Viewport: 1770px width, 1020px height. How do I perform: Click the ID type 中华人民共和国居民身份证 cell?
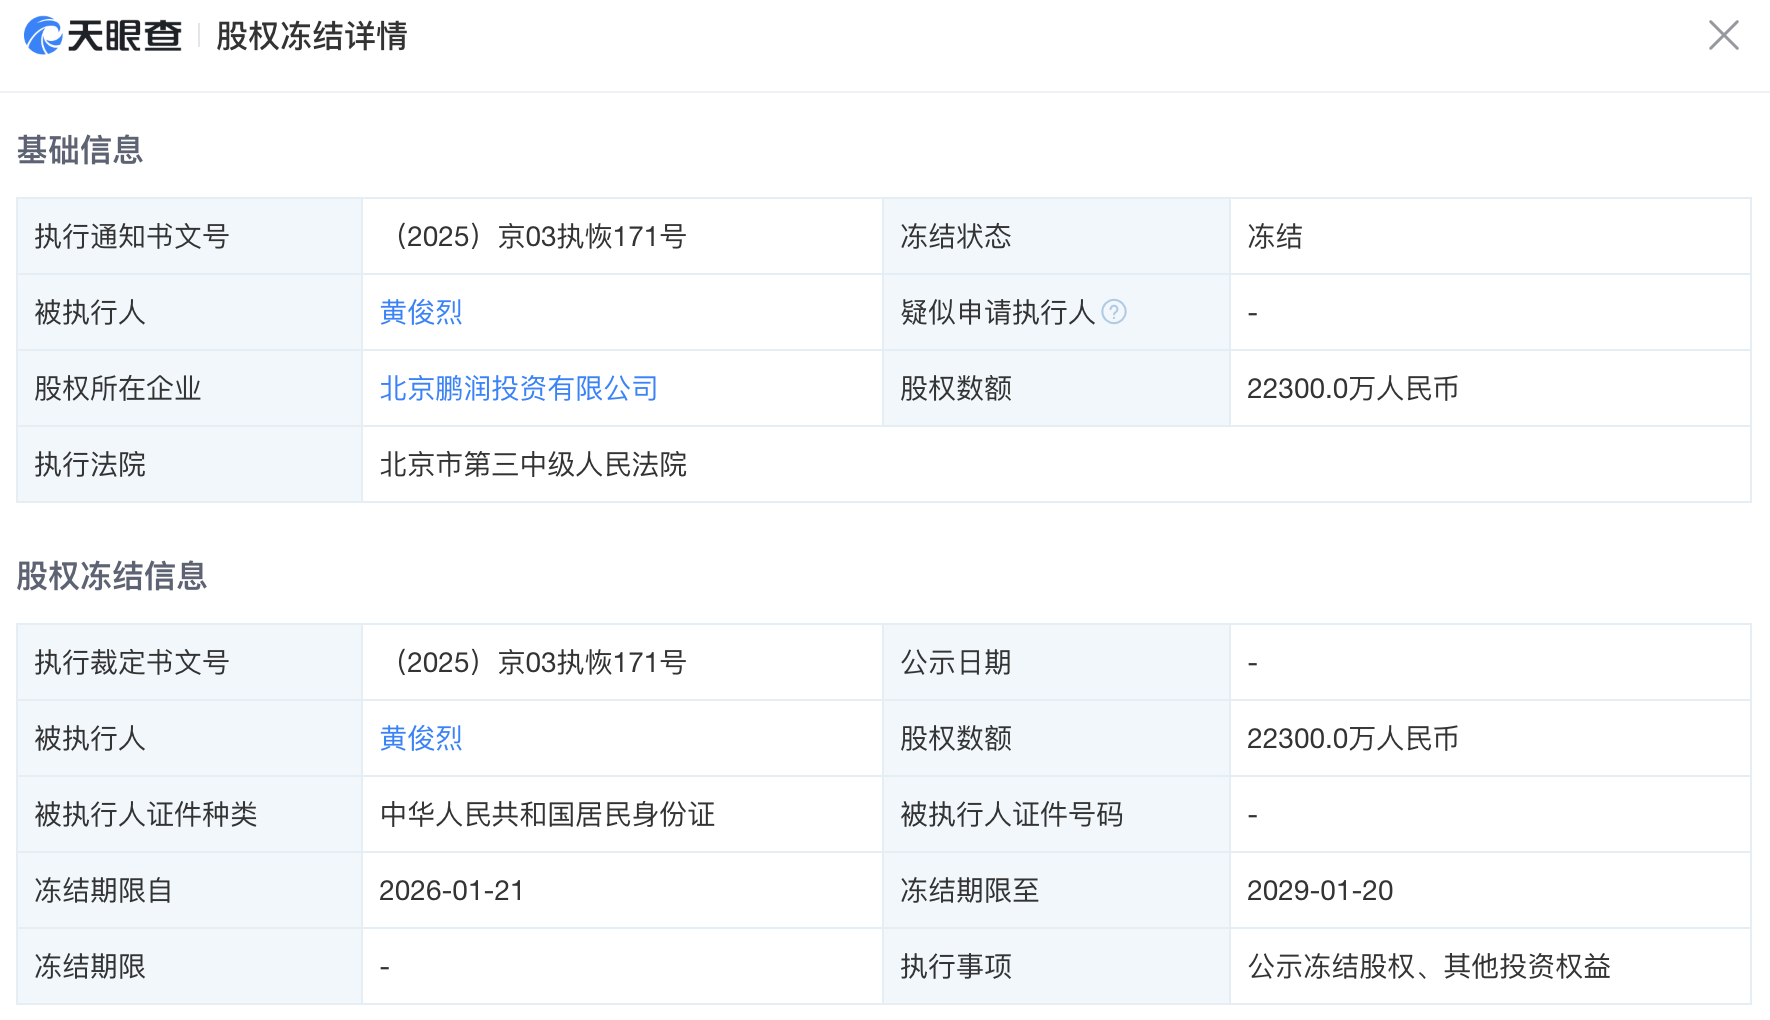coord(548,814)
